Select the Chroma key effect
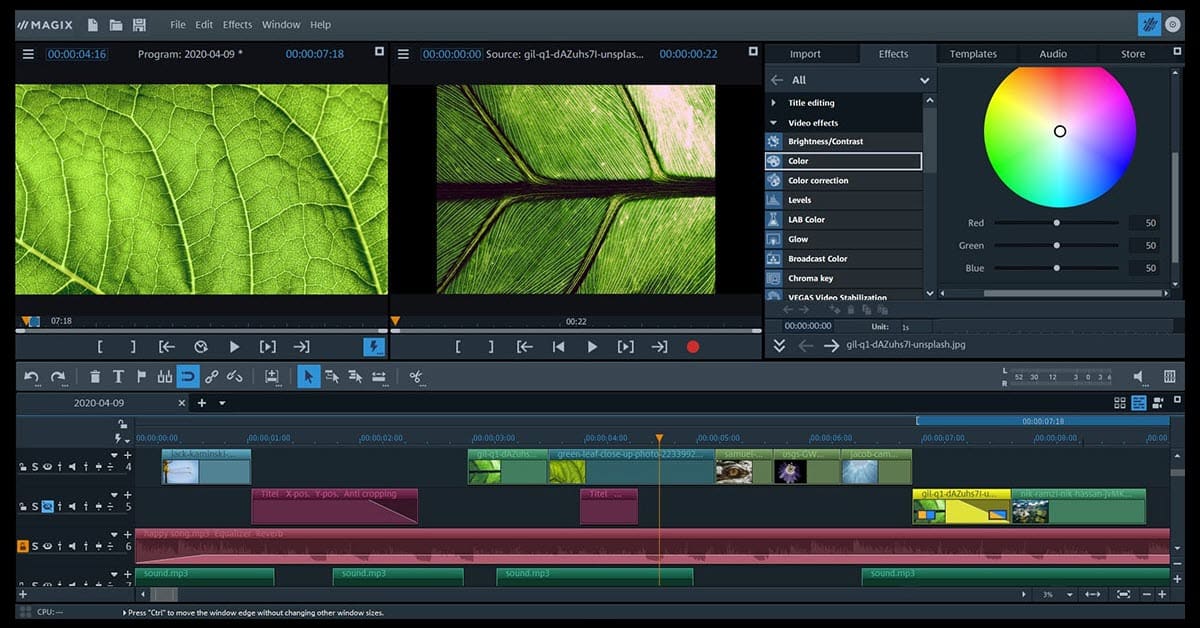This screenshot has height=628, width=1200. click(x=810, y=278)
